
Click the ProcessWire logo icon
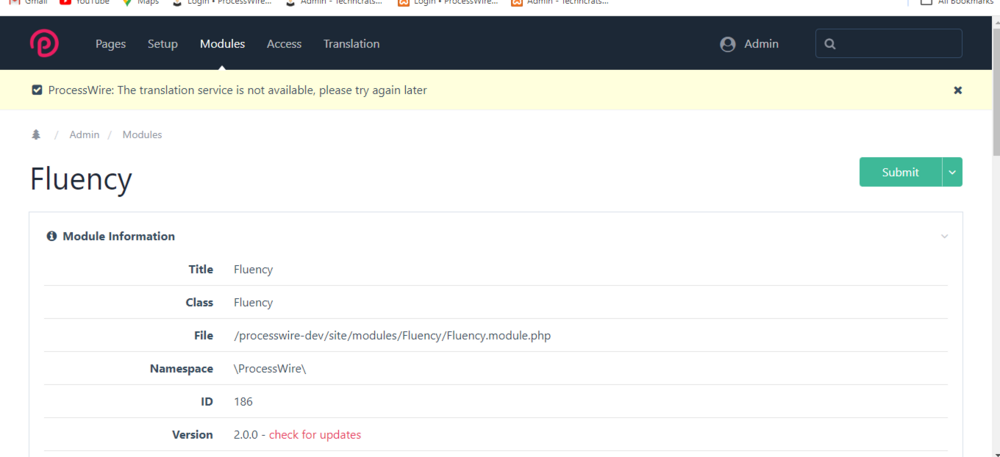pos(44,43)
